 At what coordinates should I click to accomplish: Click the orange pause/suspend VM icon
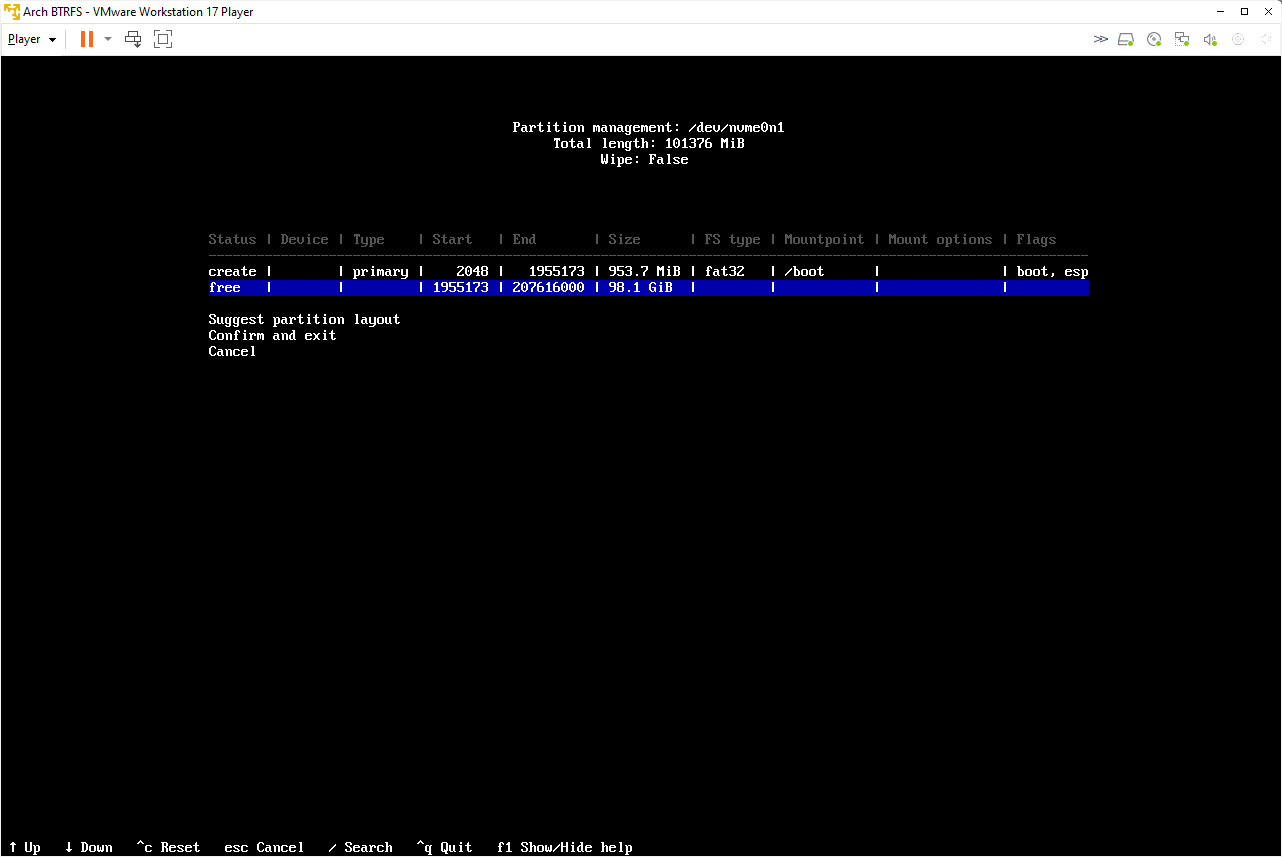point(87,39)
